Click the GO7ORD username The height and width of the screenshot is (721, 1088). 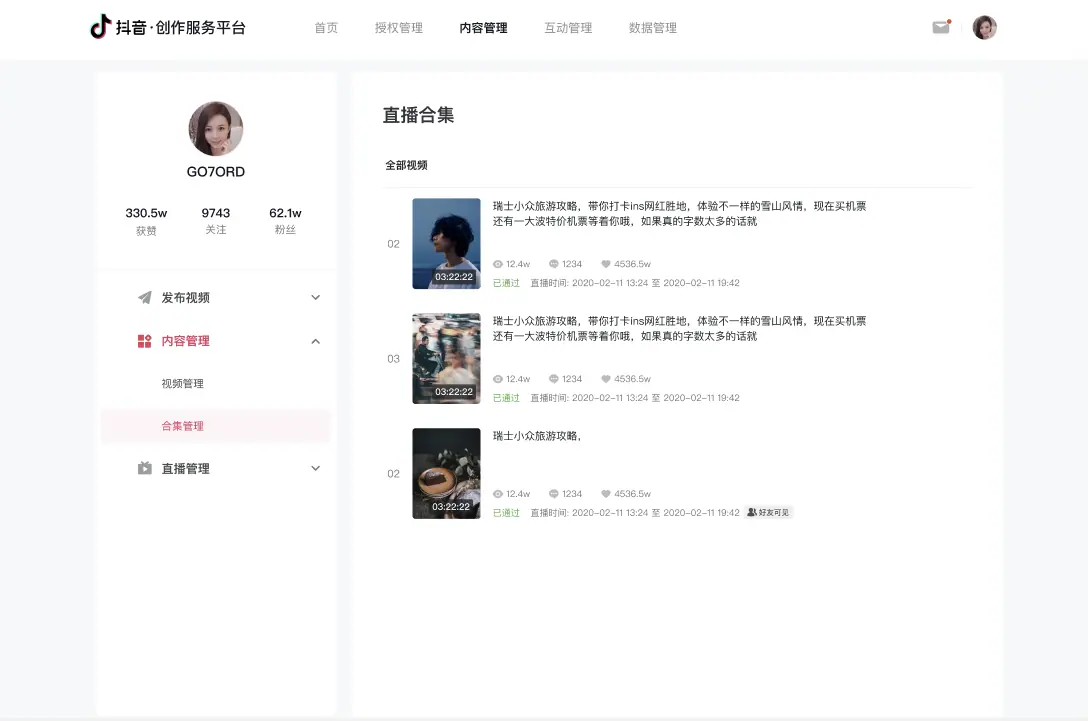(x=216, y=171)
